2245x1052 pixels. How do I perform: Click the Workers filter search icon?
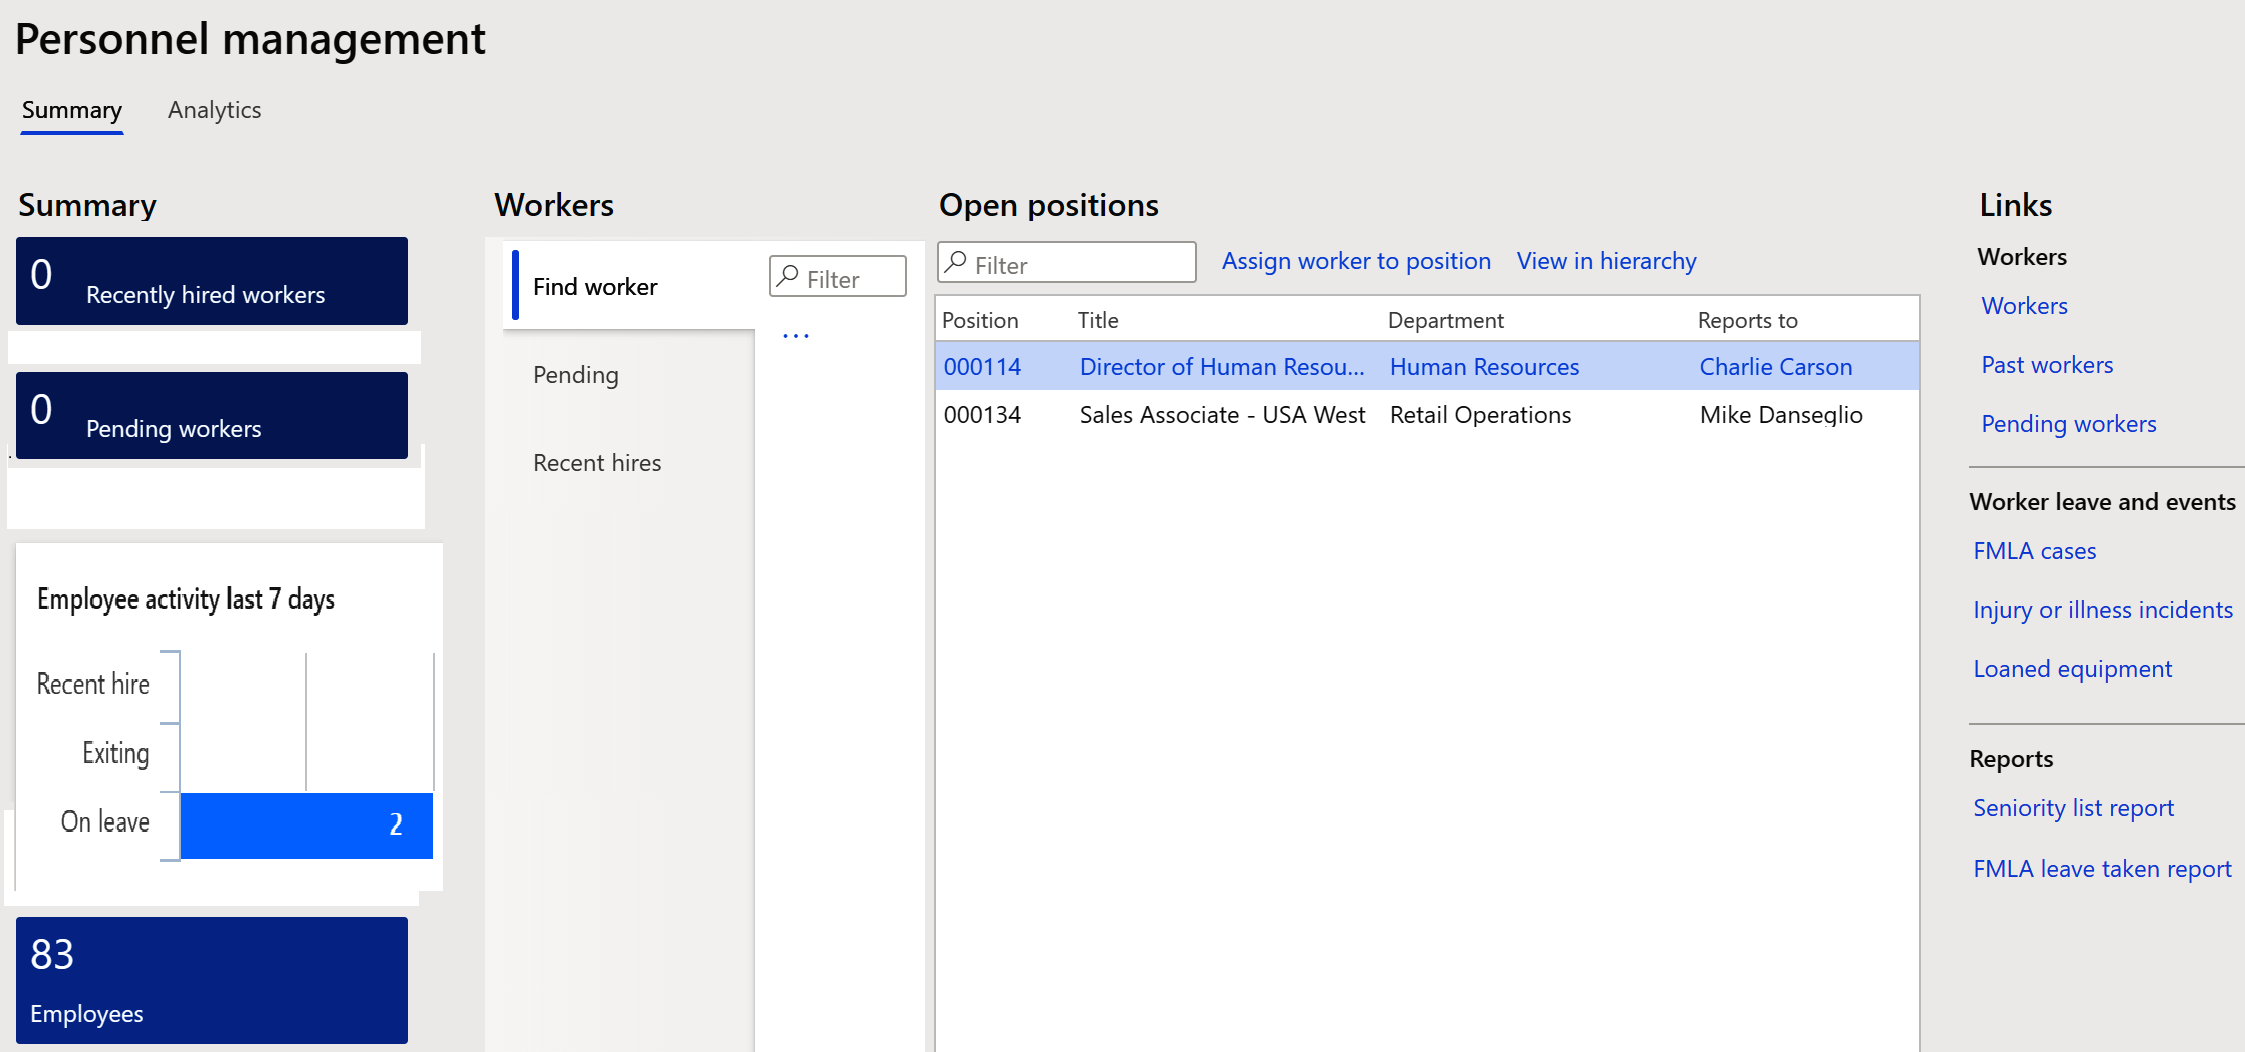pyautogui.click(x=789, y=276)
